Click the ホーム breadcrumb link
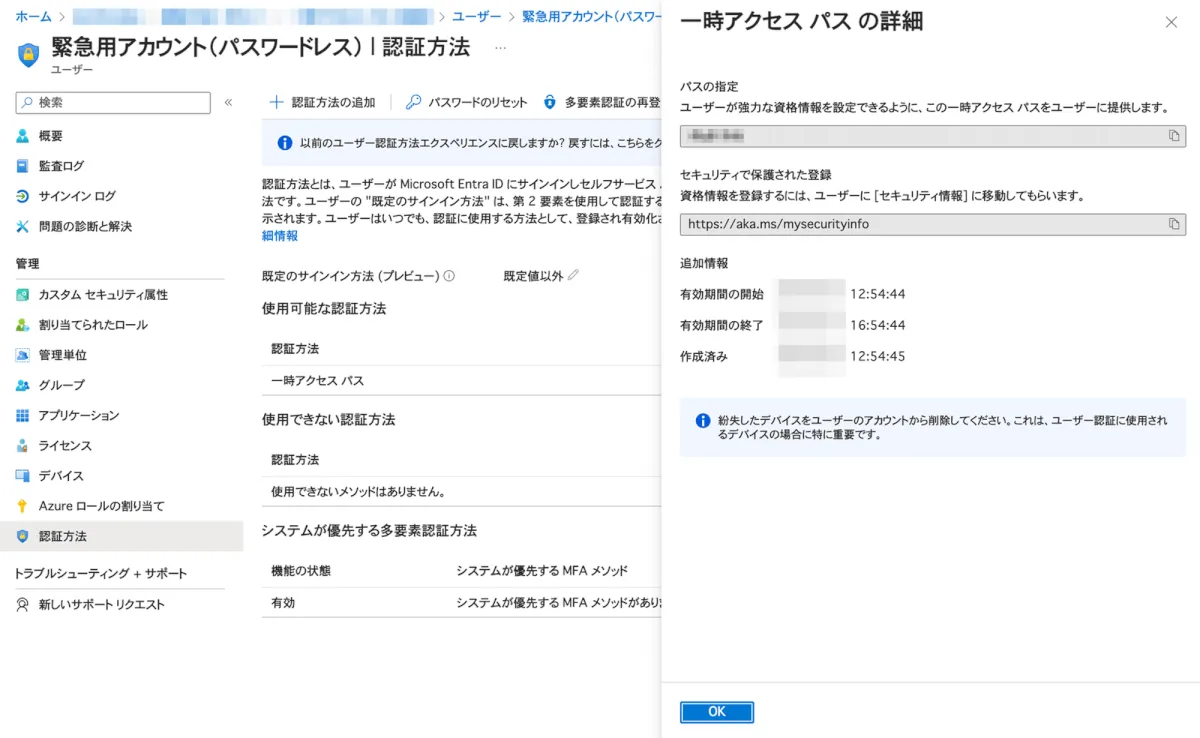The width and height of the screenshot is (1200, 738). (33, 17)
